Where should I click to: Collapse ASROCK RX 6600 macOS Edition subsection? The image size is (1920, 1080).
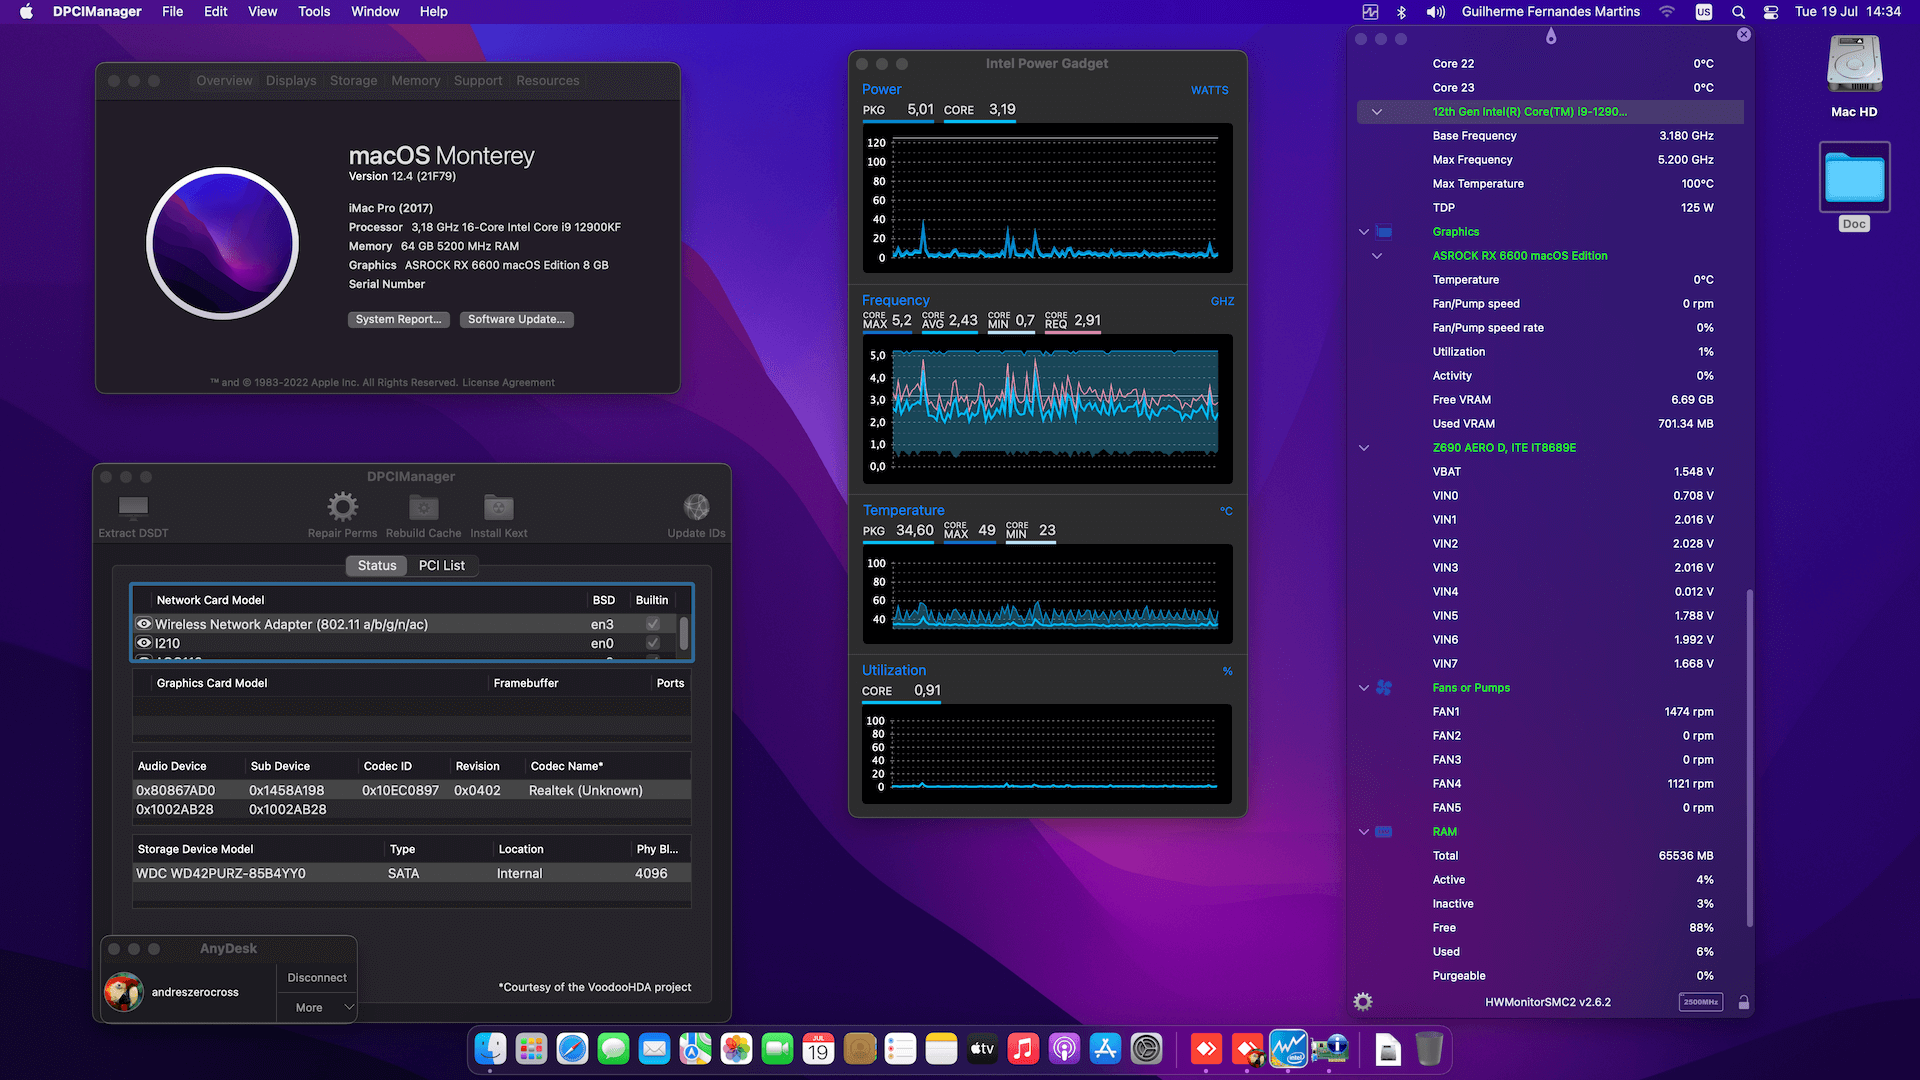[1377, 256]
